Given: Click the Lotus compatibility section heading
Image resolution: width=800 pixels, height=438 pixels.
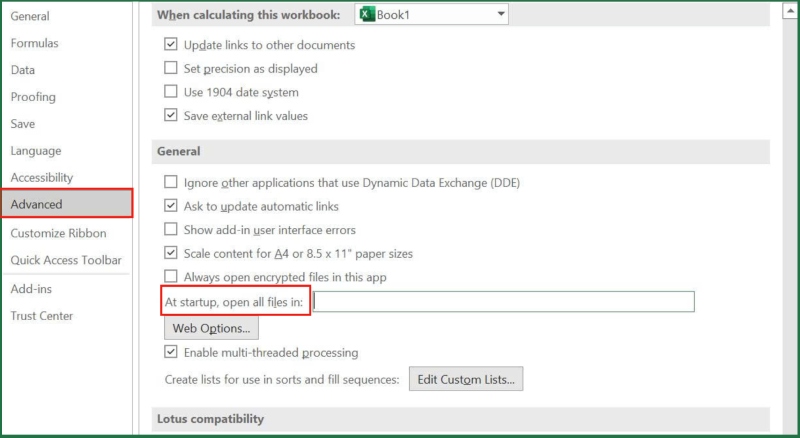Looking at the screenshot, I should (x=210, y=419).
